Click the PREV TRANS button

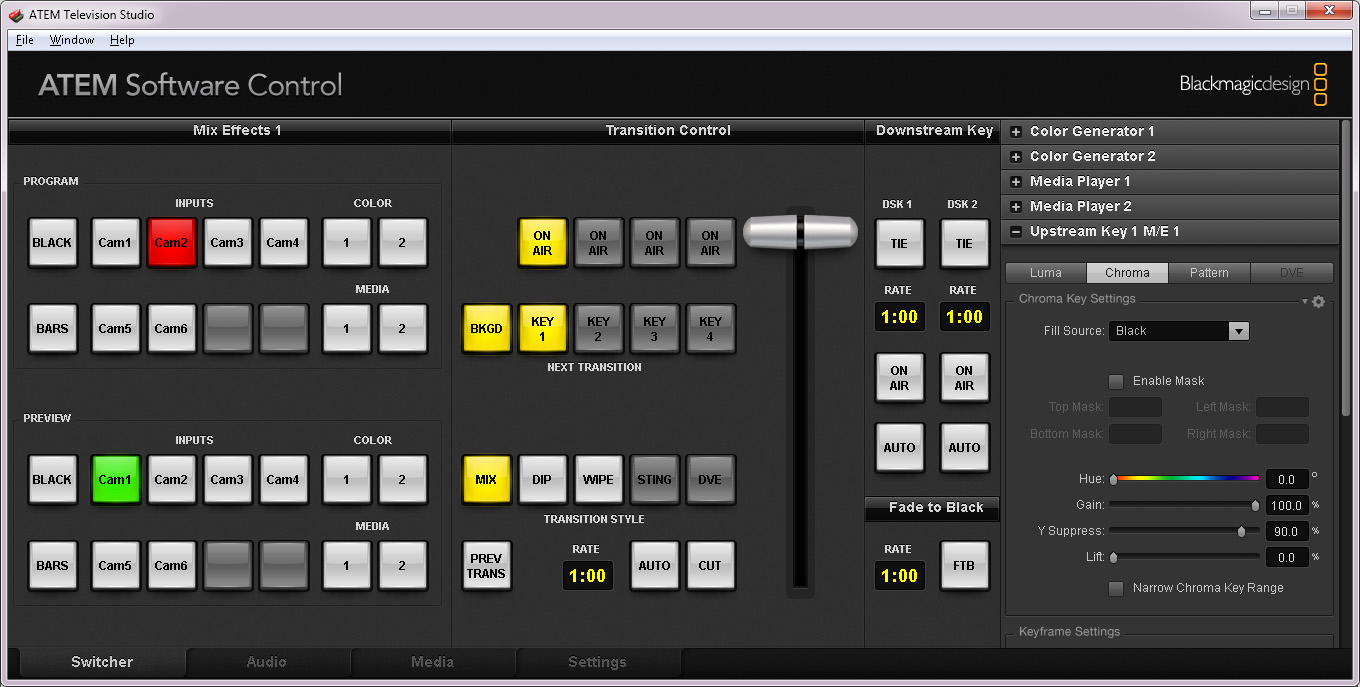point(486,566)
